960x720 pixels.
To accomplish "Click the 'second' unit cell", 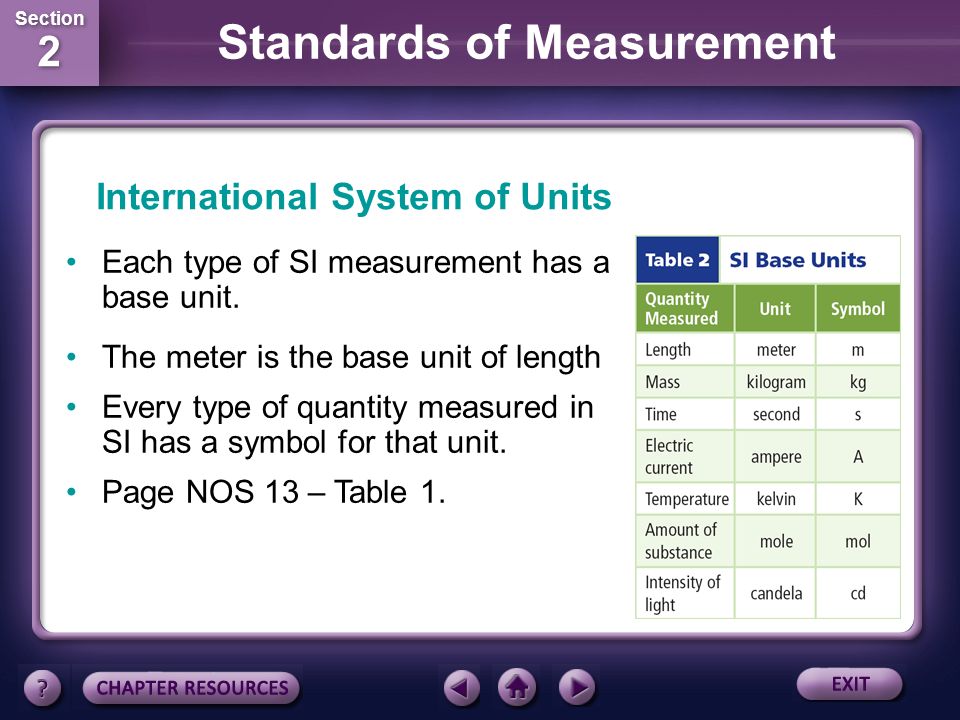I will click(x=776, y=414).
